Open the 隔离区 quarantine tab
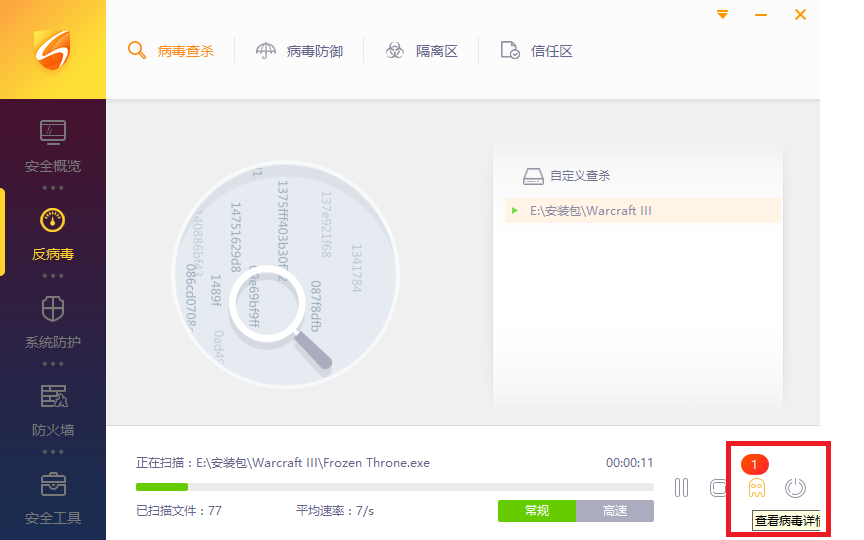The image size is (864, 540). click(422, 51)
